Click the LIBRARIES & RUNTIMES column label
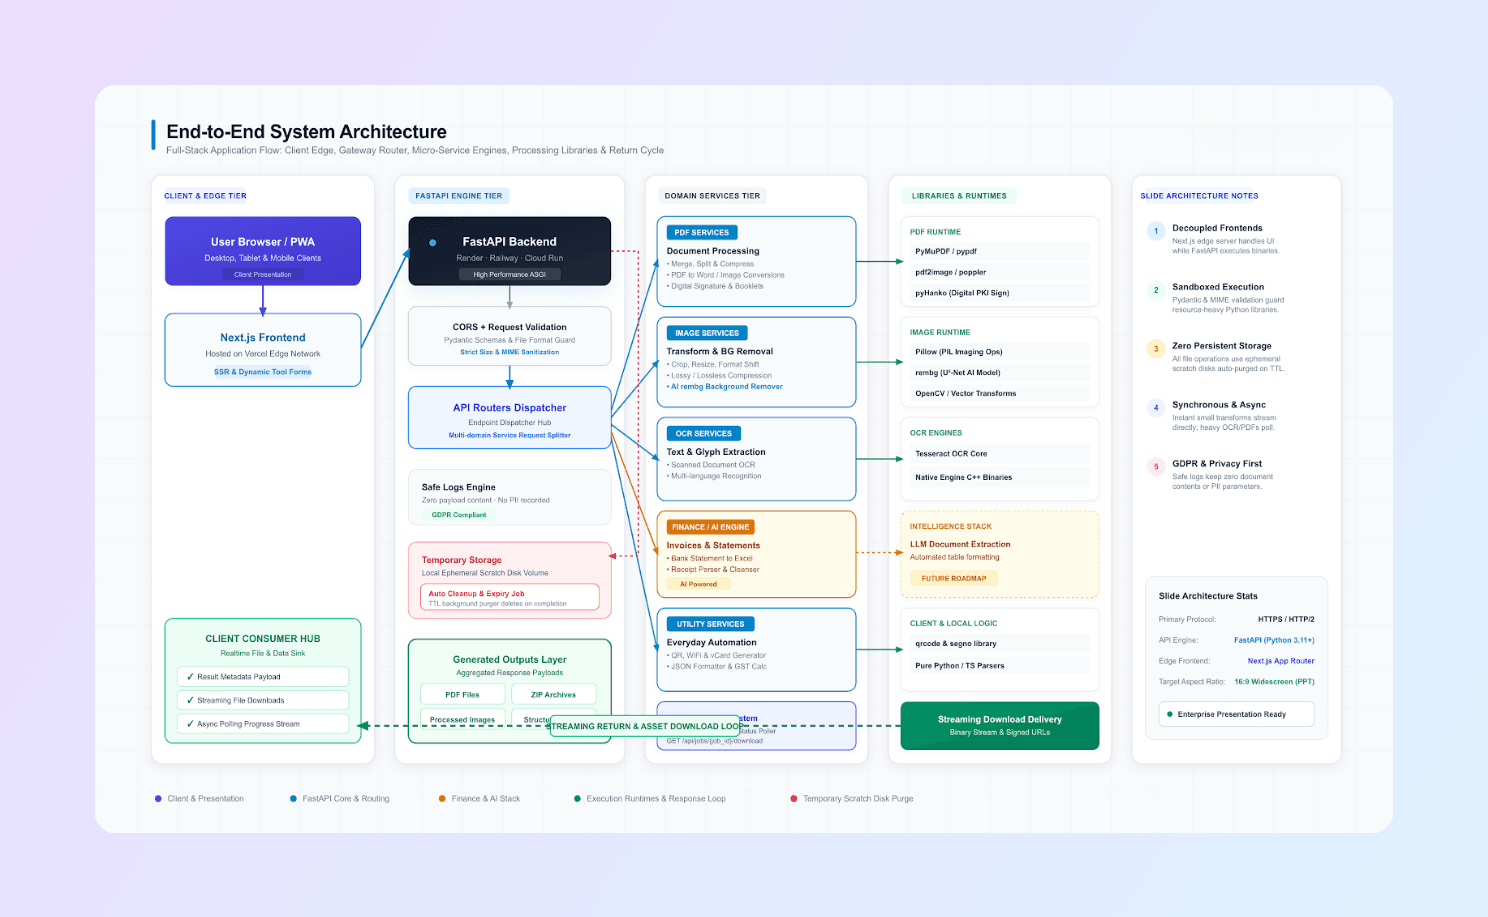Image resolution: width=1488 pixels, height=917 pixels. [x=959, y=196]
